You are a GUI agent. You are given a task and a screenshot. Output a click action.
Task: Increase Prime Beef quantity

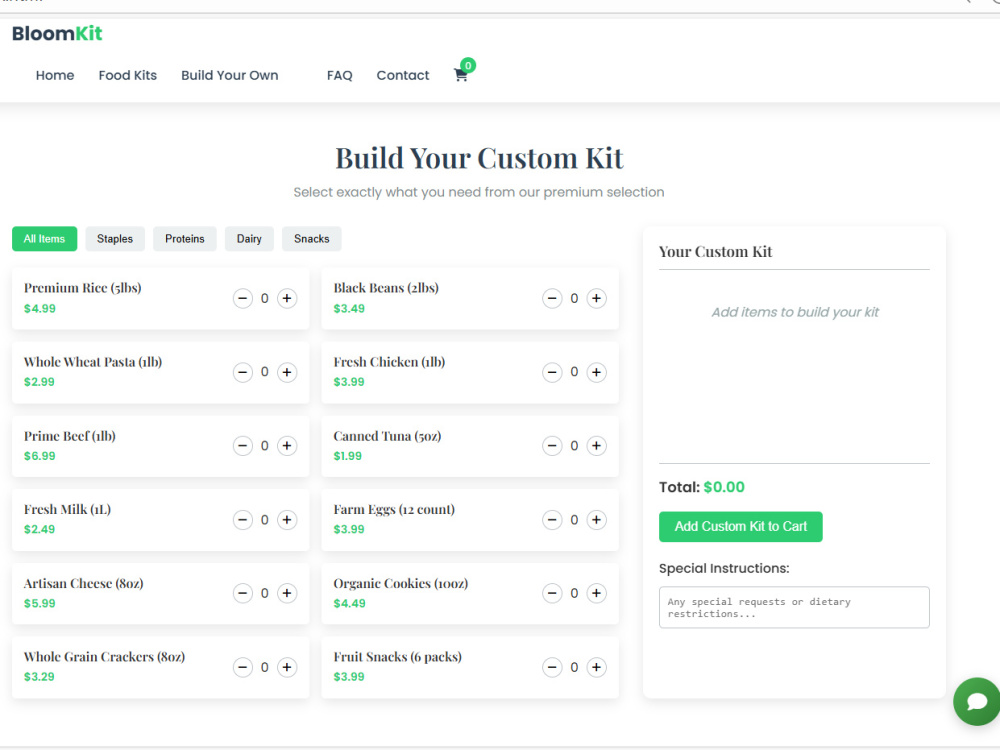[287, 446]
